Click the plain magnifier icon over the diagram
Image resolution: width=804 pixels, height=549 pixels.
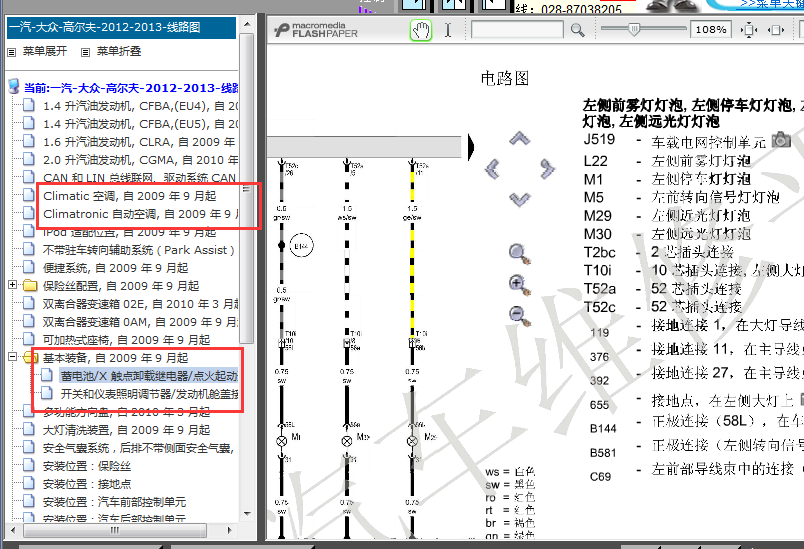coord(519,254)
